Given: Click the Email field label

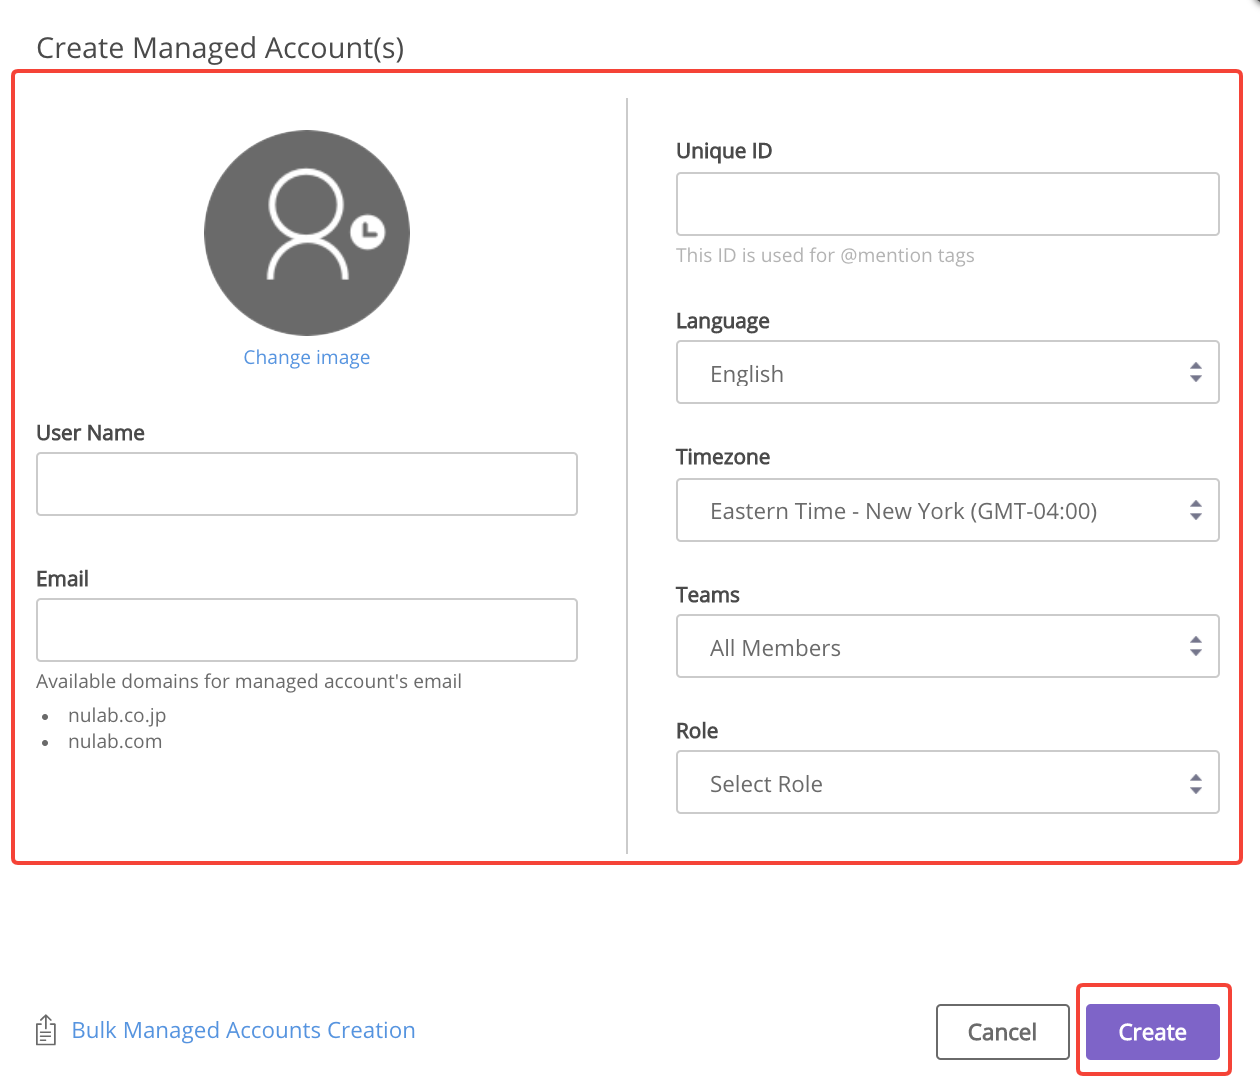Looking at the screenshot, I should pos(62,579).
